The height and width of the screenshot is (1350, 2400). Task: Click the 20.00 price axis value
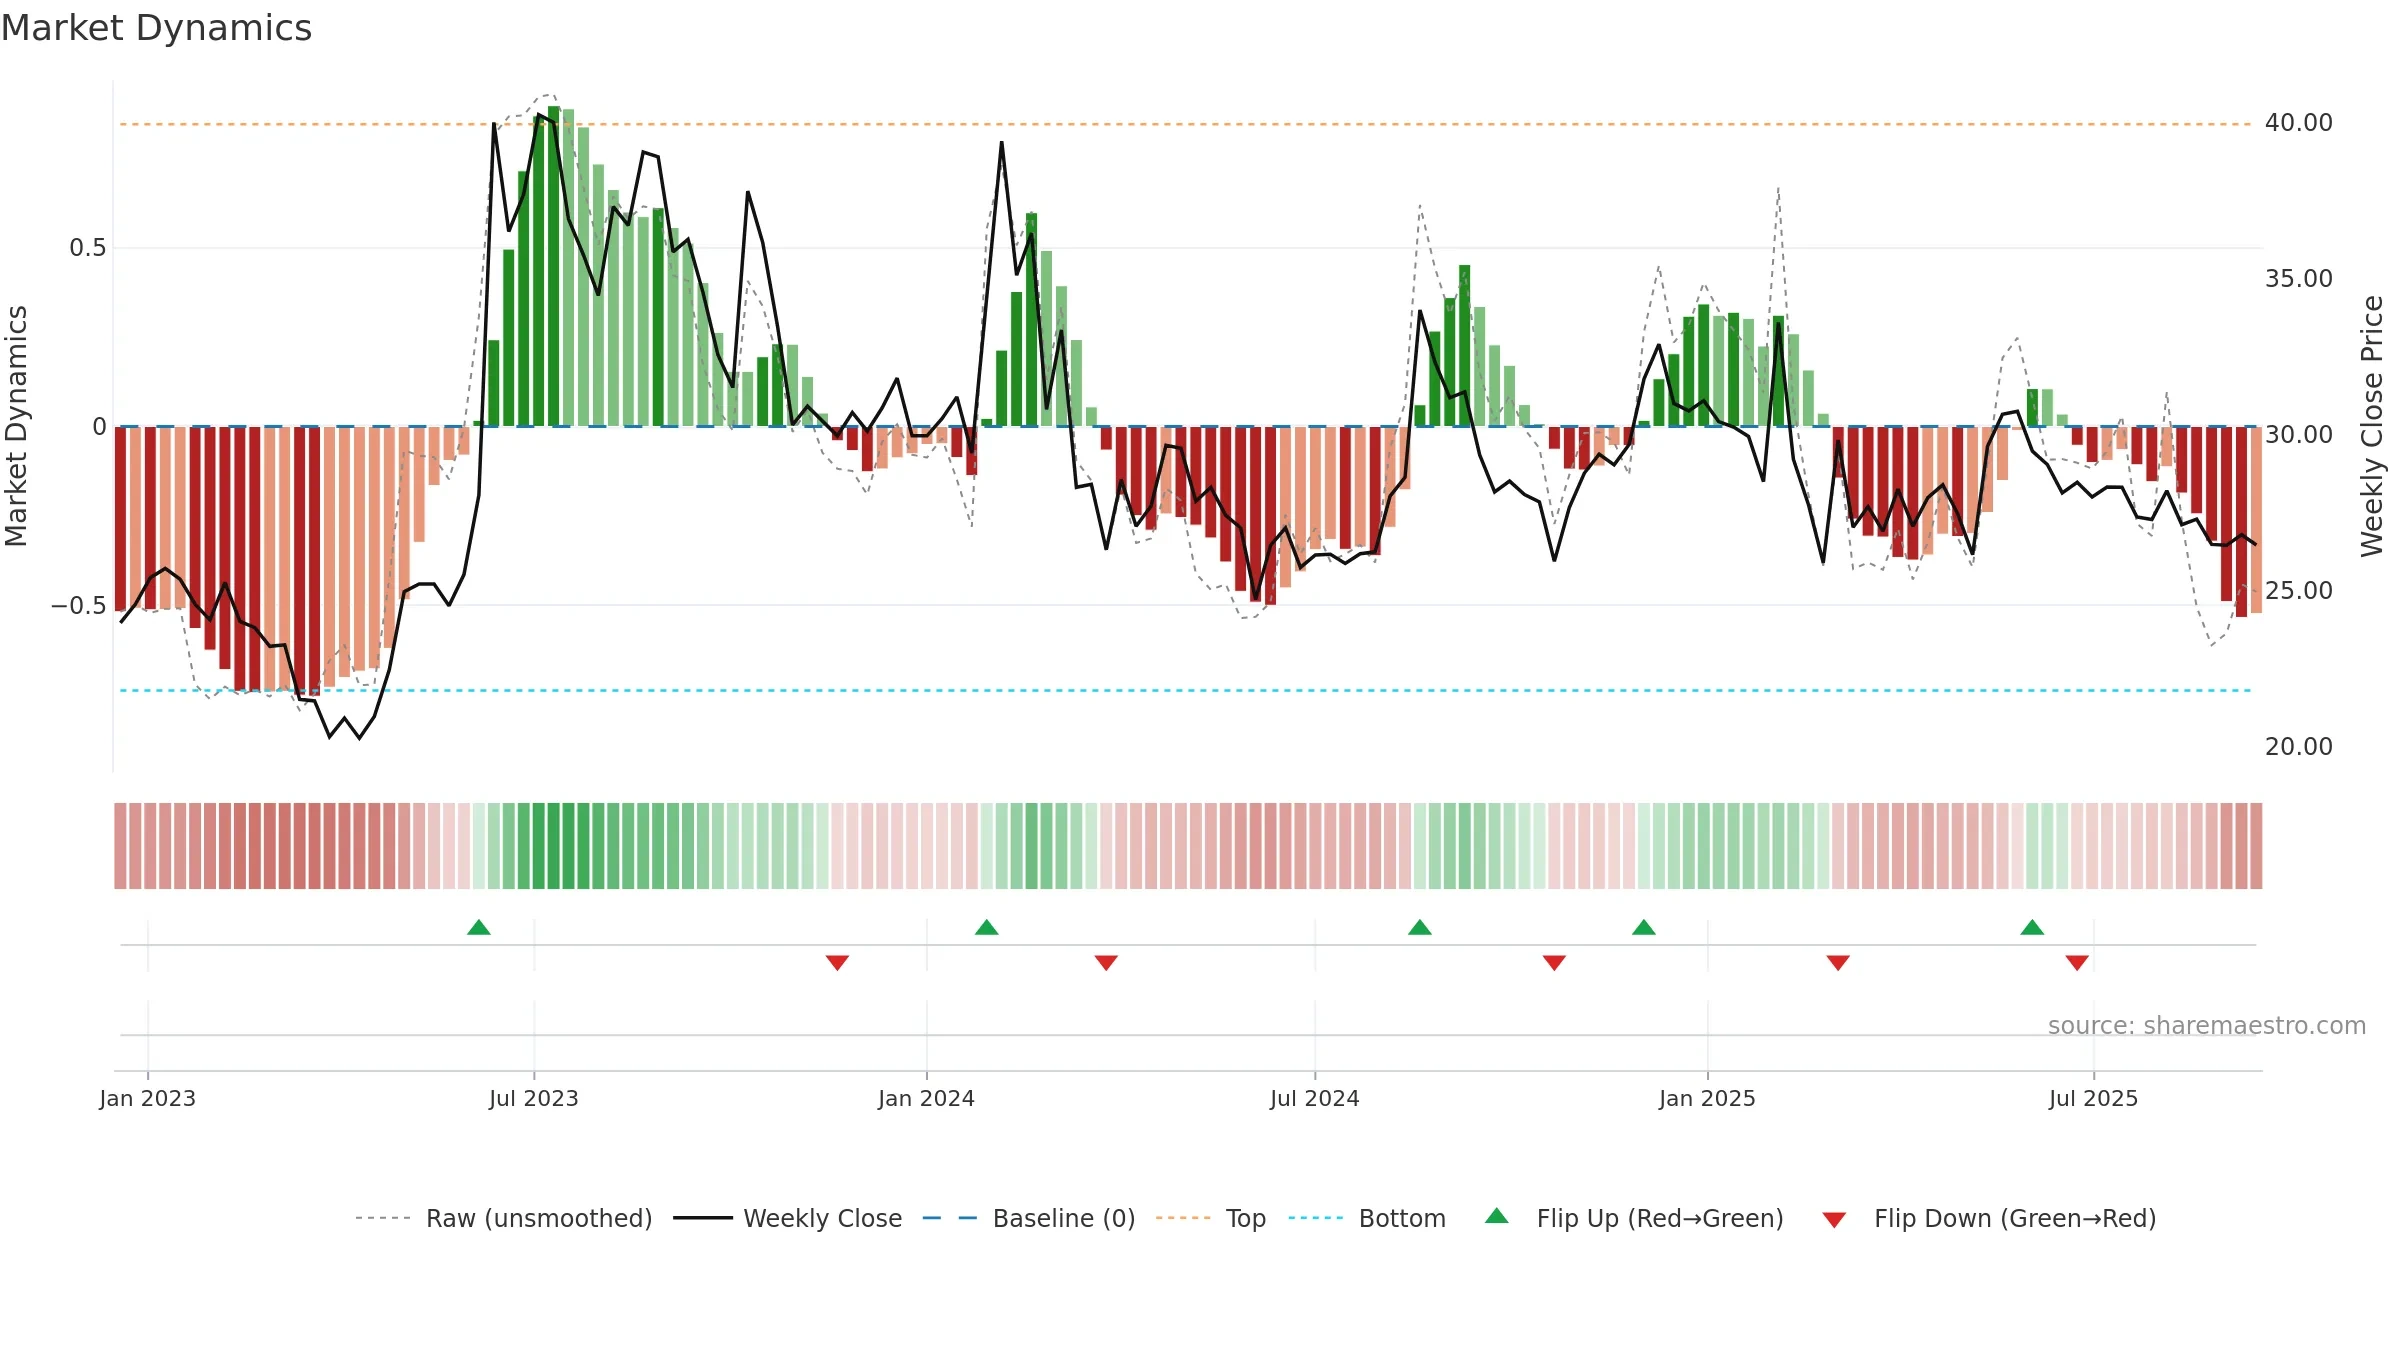click(x=2299, y=747)
